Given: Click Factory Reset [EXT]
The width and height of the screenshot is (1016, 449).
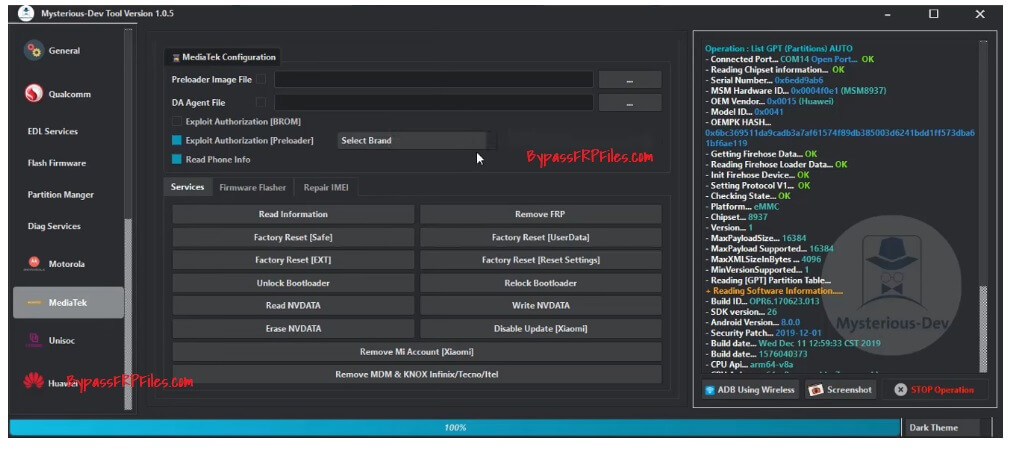Looking at the screenshot, I should 293,260.
